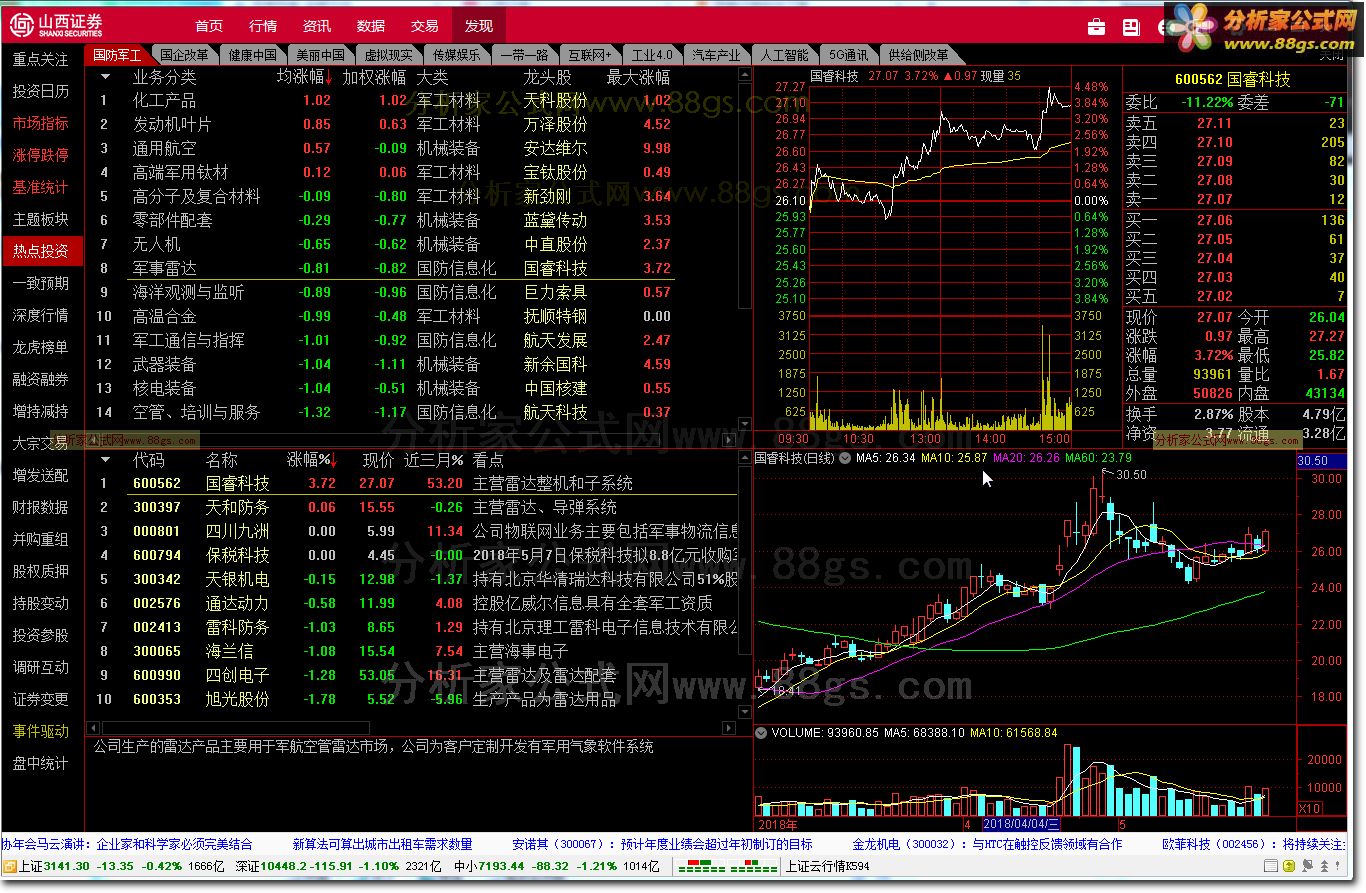Open 首页 menu
This screenshot has height=893, width=1366.
[209, 25]
